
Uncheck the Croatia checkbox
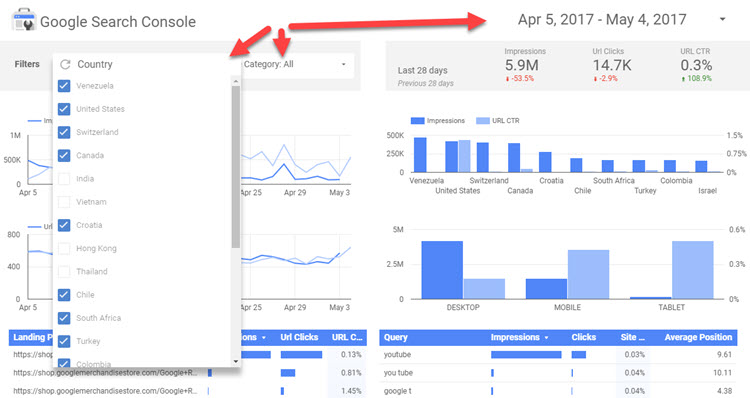pos(64,225)
